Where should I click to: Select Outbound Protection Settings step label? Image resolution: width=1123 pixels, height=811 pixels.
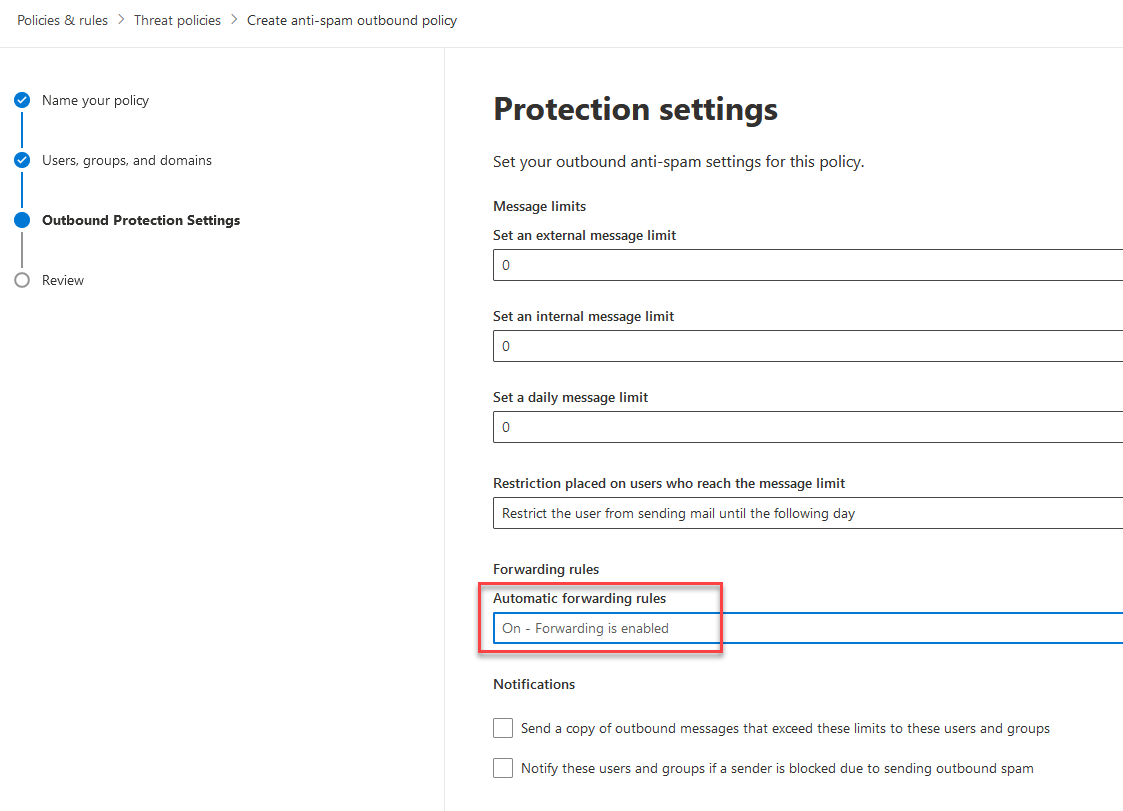pos(141,220)
